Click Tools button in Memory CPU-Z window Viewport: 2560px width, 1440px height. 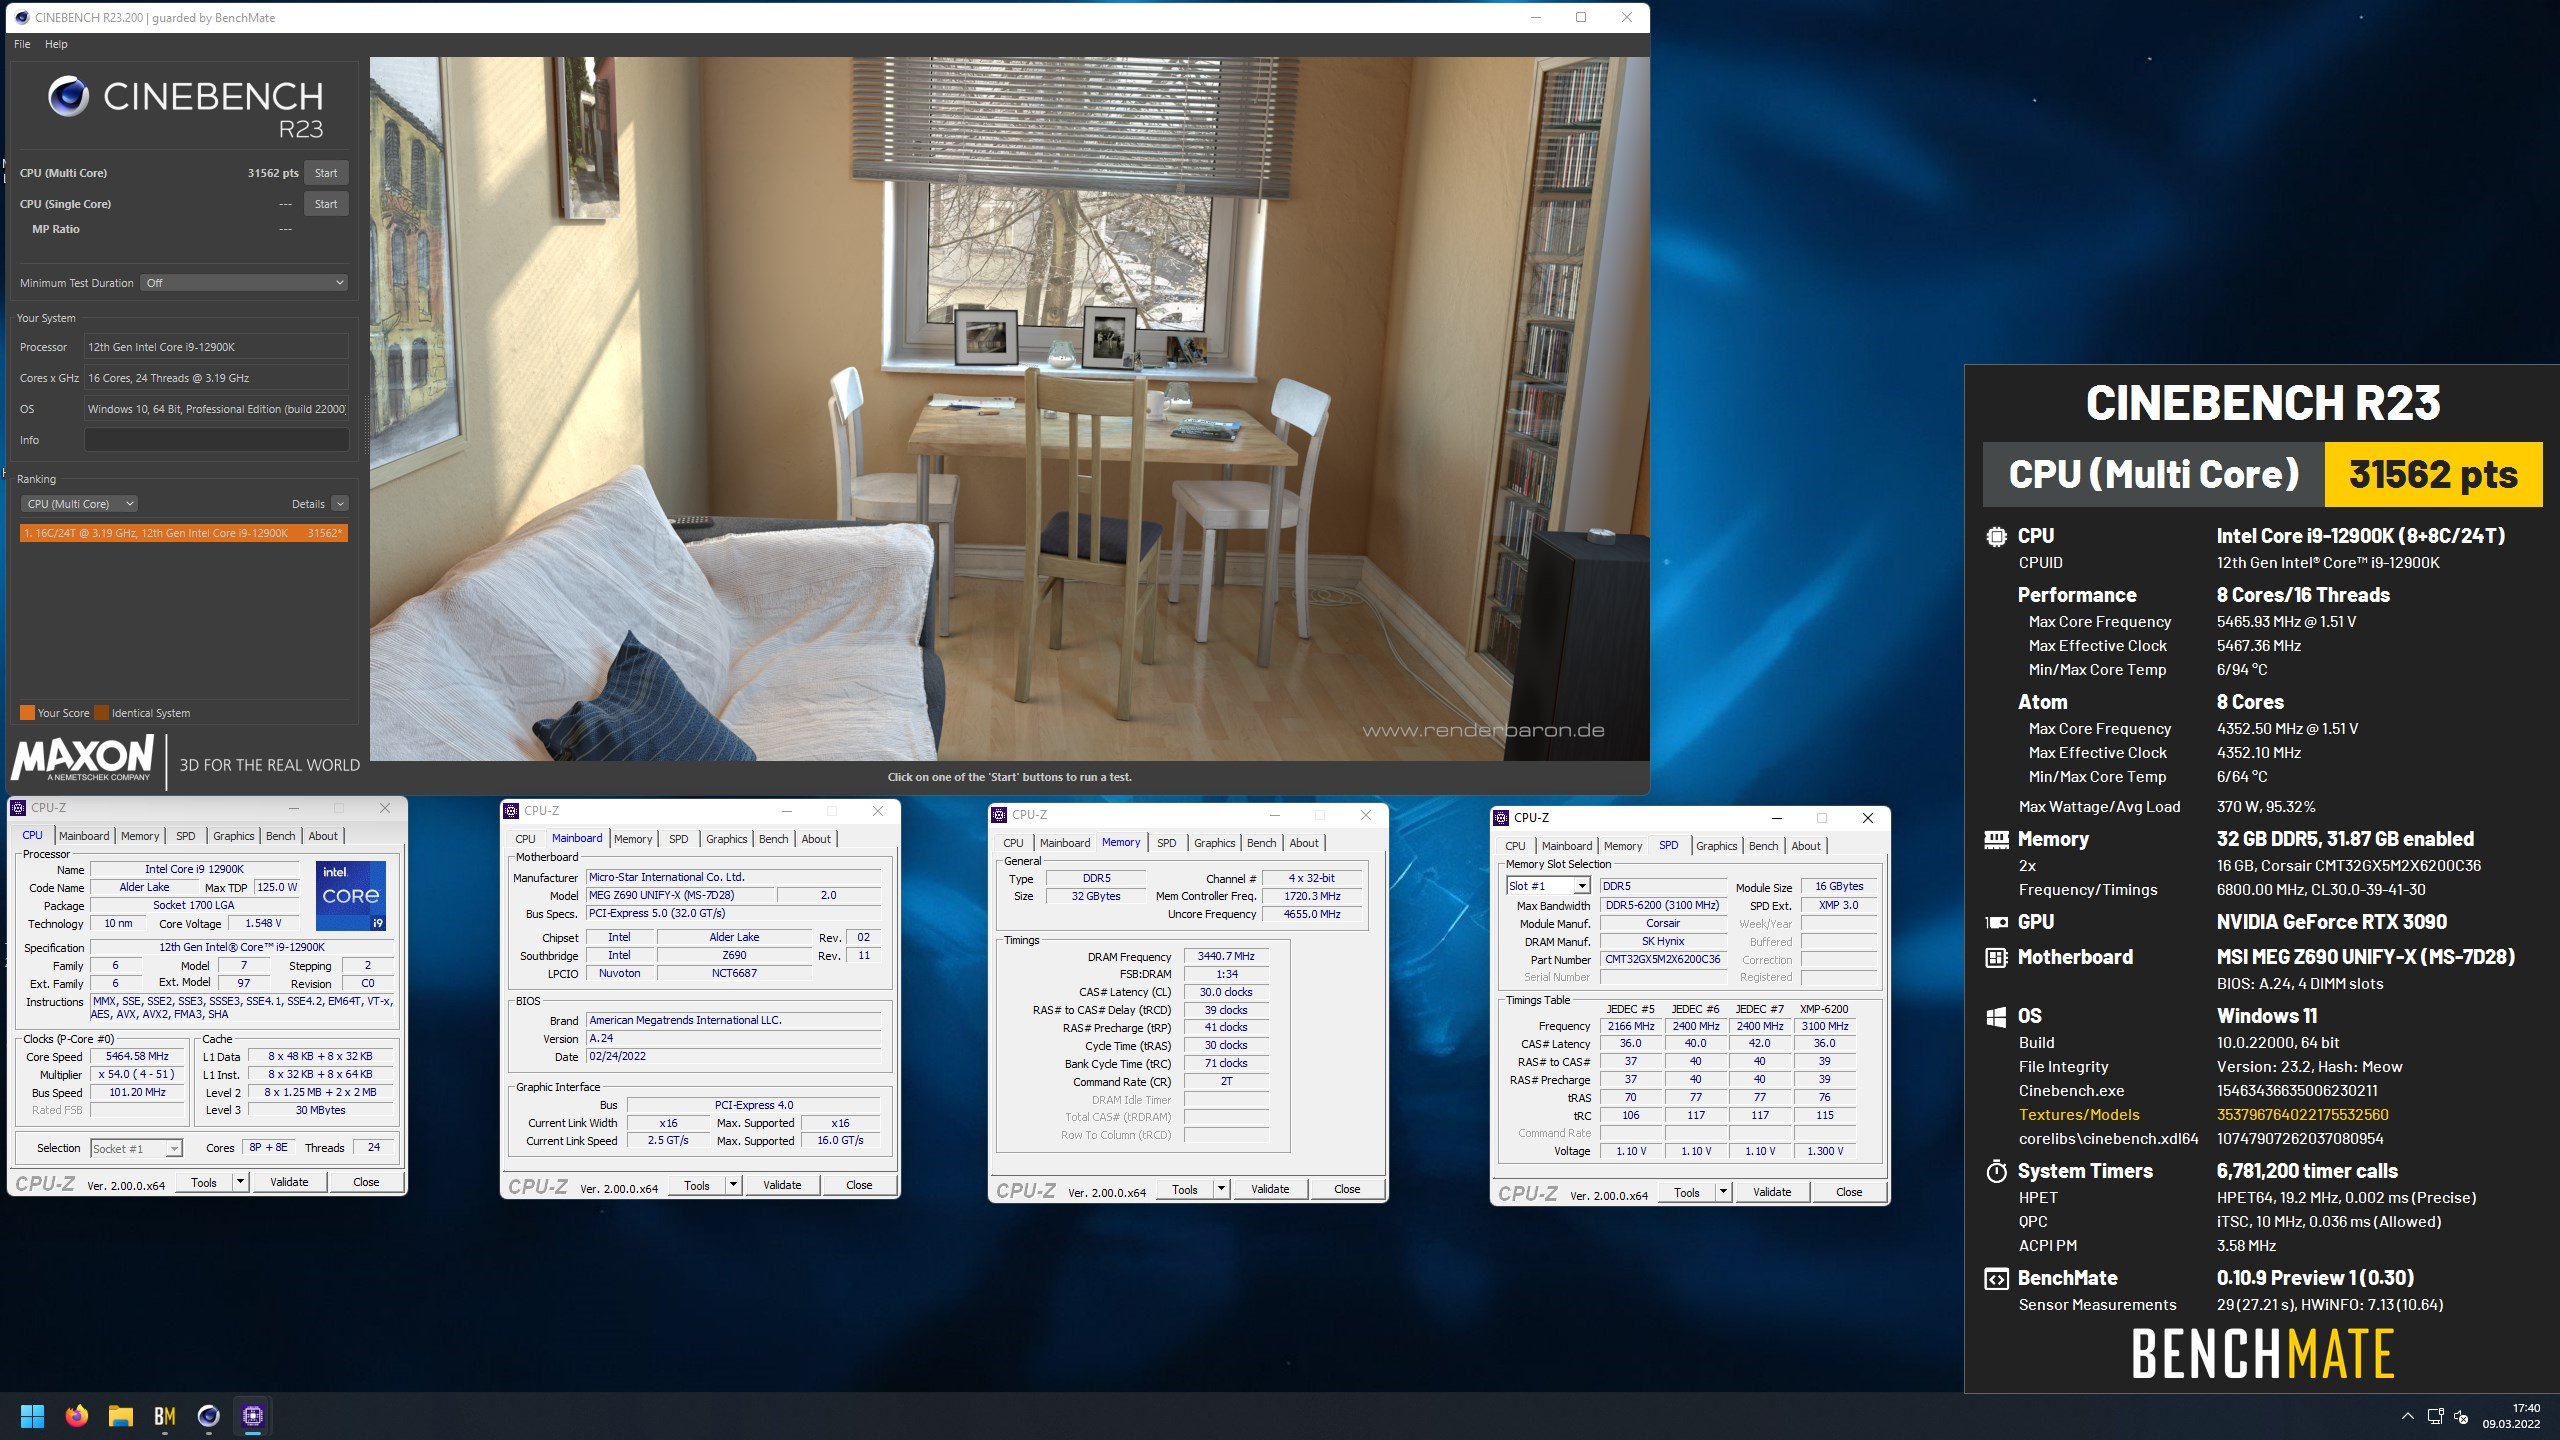tap(1185, 1189)
